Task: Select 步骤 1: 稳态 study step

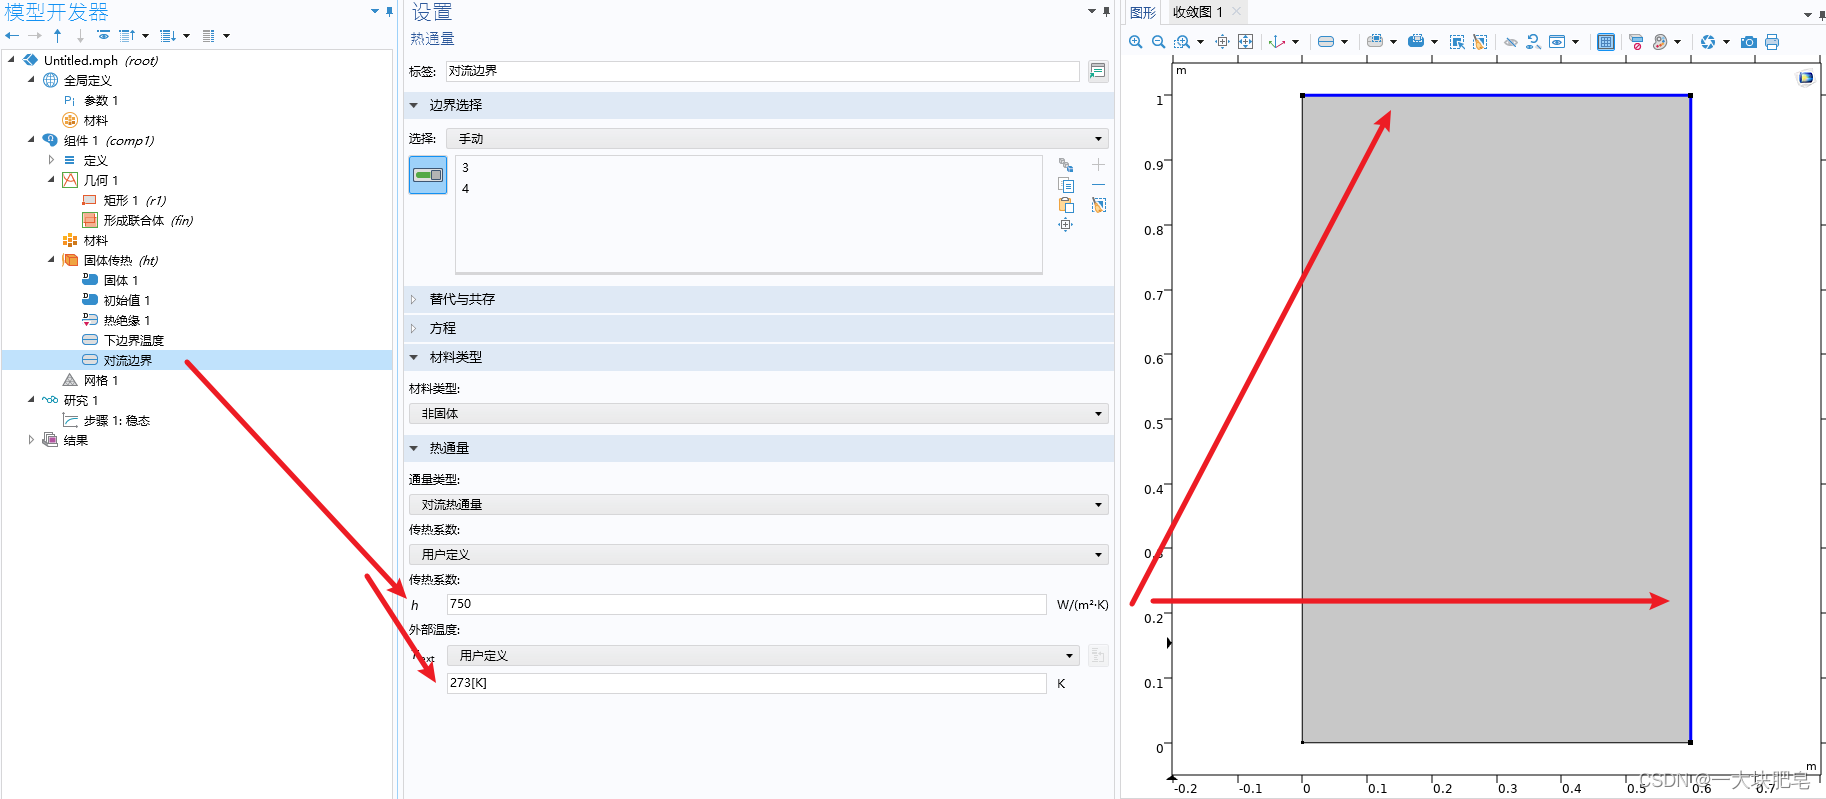Action: pos(117,421)
